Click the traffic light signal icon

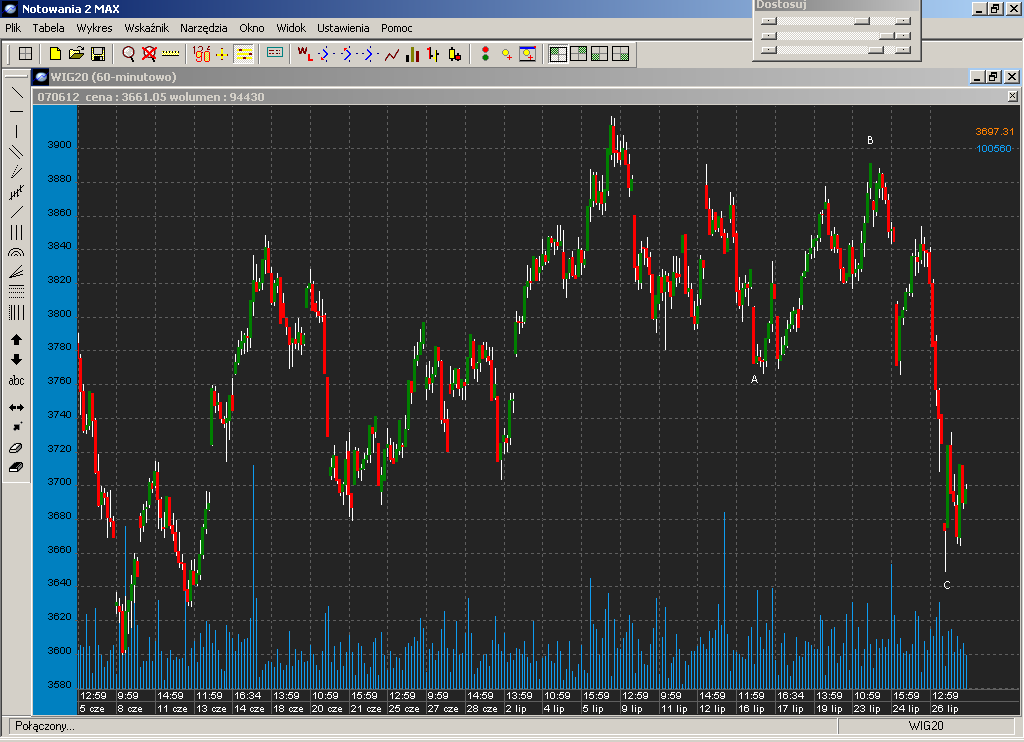click(x=485, y=54)
